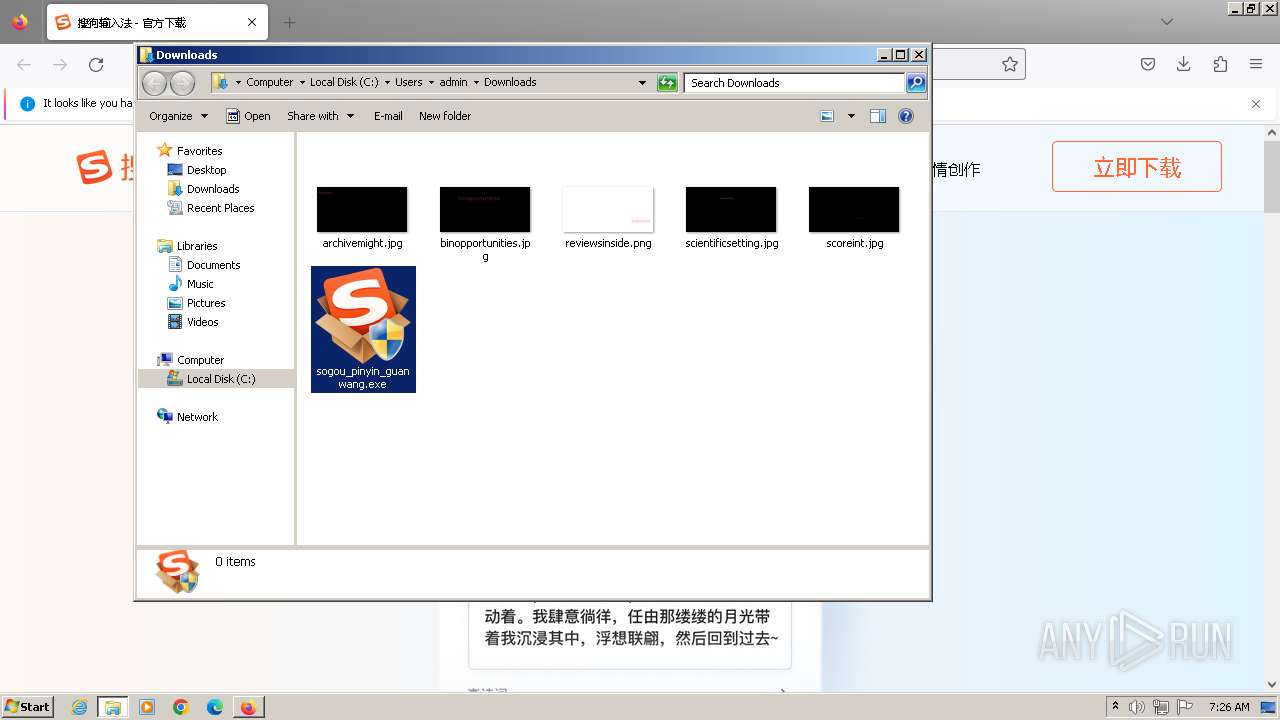Viewport: 1280px width, 720px height.
Task: List all tabs dropdown in Firefox
Action: (x=1167, y=22)
